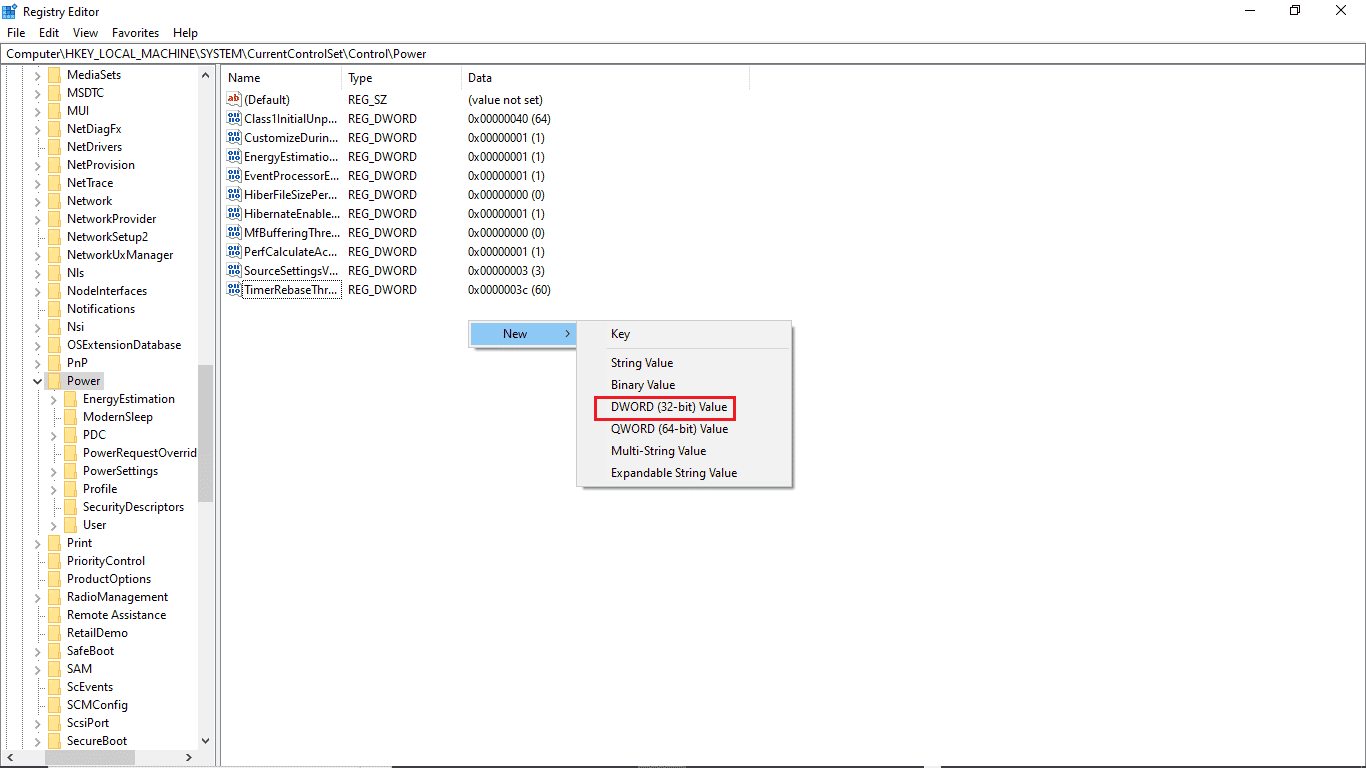This screenshot has height=768, width=1366.
Task: Click the MediaSets folder icon
Action: pyautogui.click(x=54, y=75)
